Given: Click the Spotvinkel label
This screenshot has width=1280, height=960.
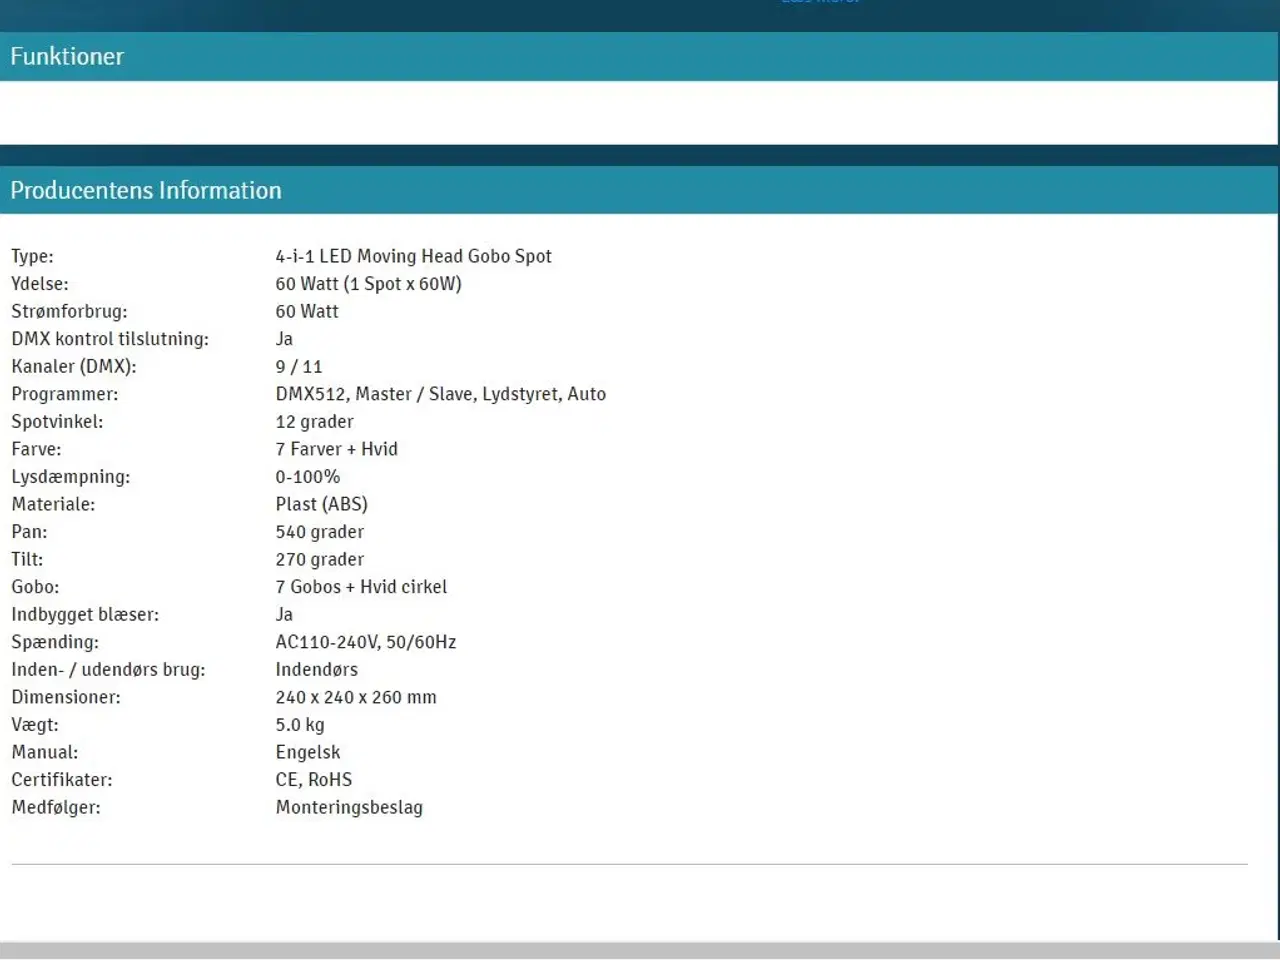Looking at the screenshot, I should (x=57, y=422).
